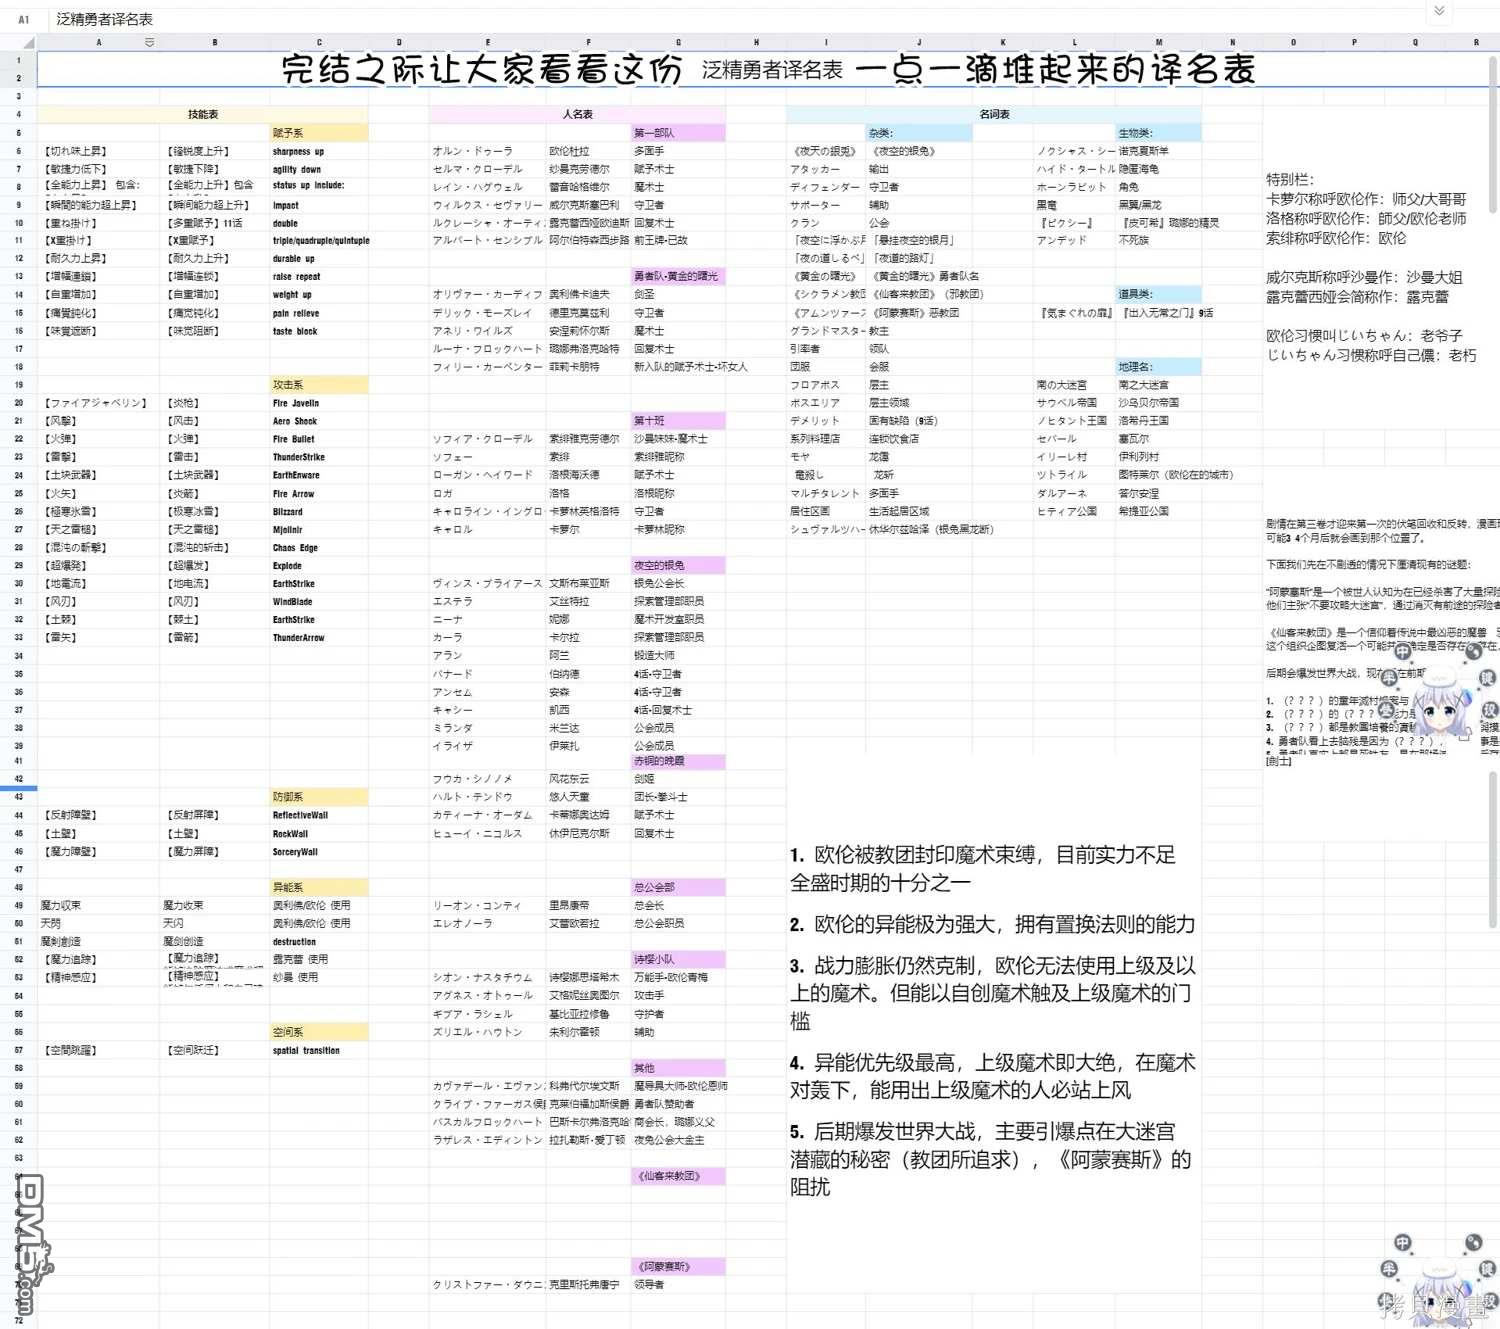Click the select-all corner triangle of the sheet
This screenshot has width=1500, height=1329.
[x=29, y=43]
